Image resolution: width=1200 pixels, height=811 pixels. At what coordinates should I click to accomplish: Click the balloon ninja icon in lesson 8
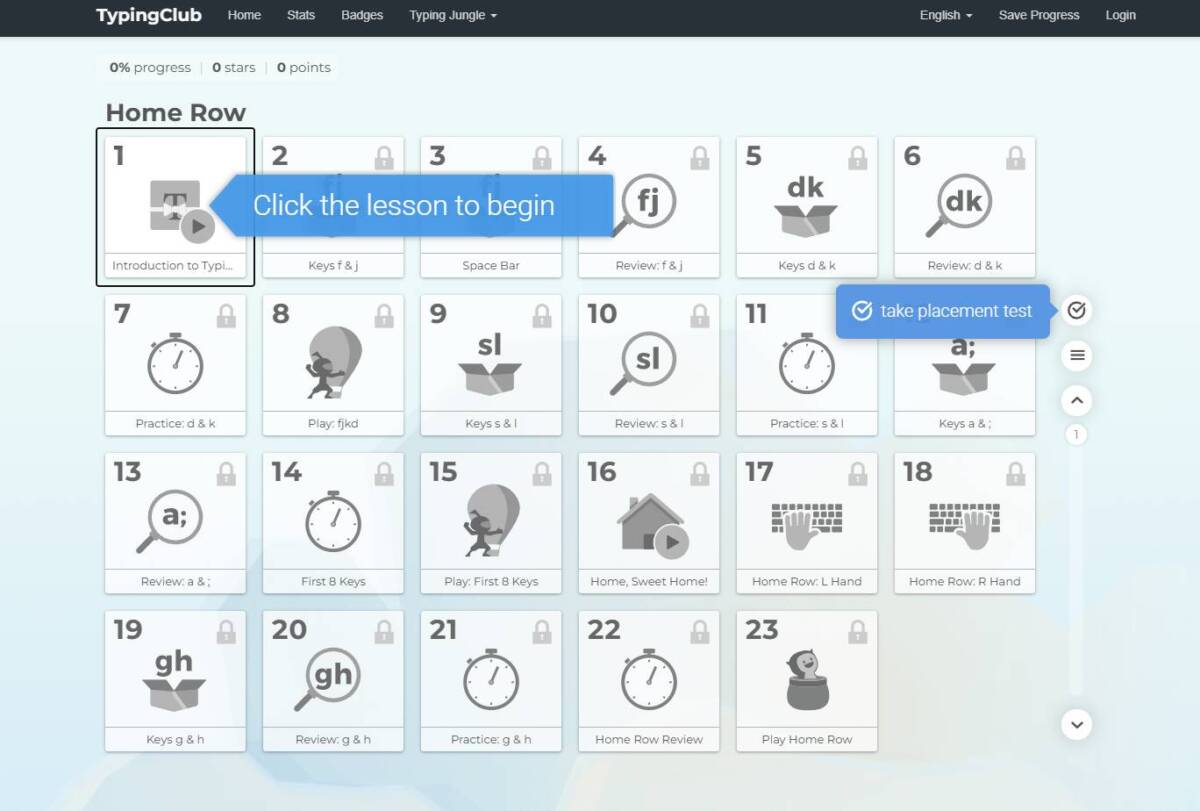click(x=333, y=364)
